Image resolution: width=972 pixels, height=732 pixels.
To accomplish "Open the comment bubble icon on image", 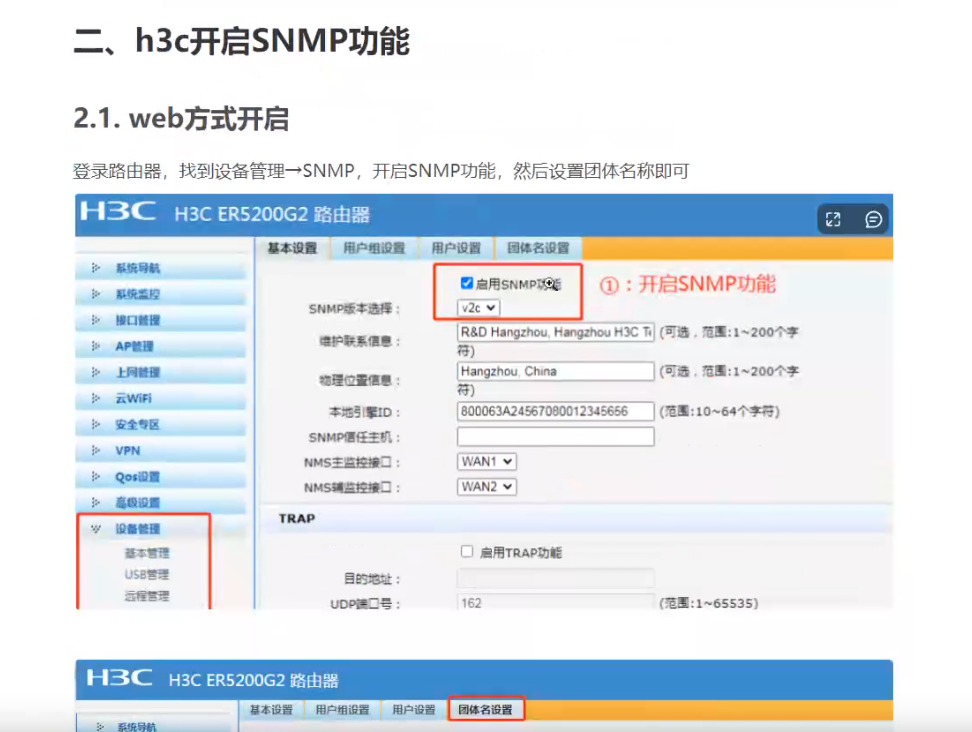I will [873, 219].
